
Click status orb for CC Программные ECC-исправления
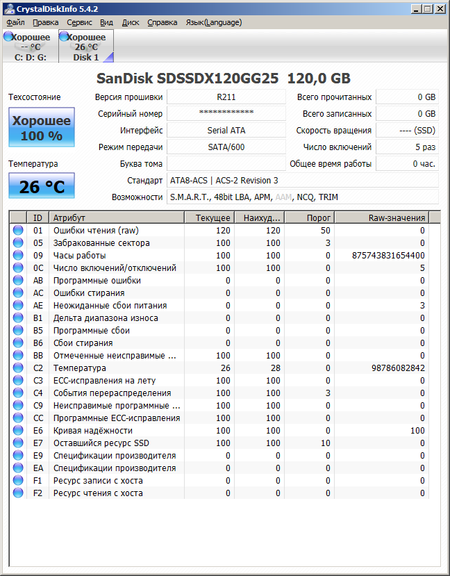pyautogui.click(x=18, y=418)
